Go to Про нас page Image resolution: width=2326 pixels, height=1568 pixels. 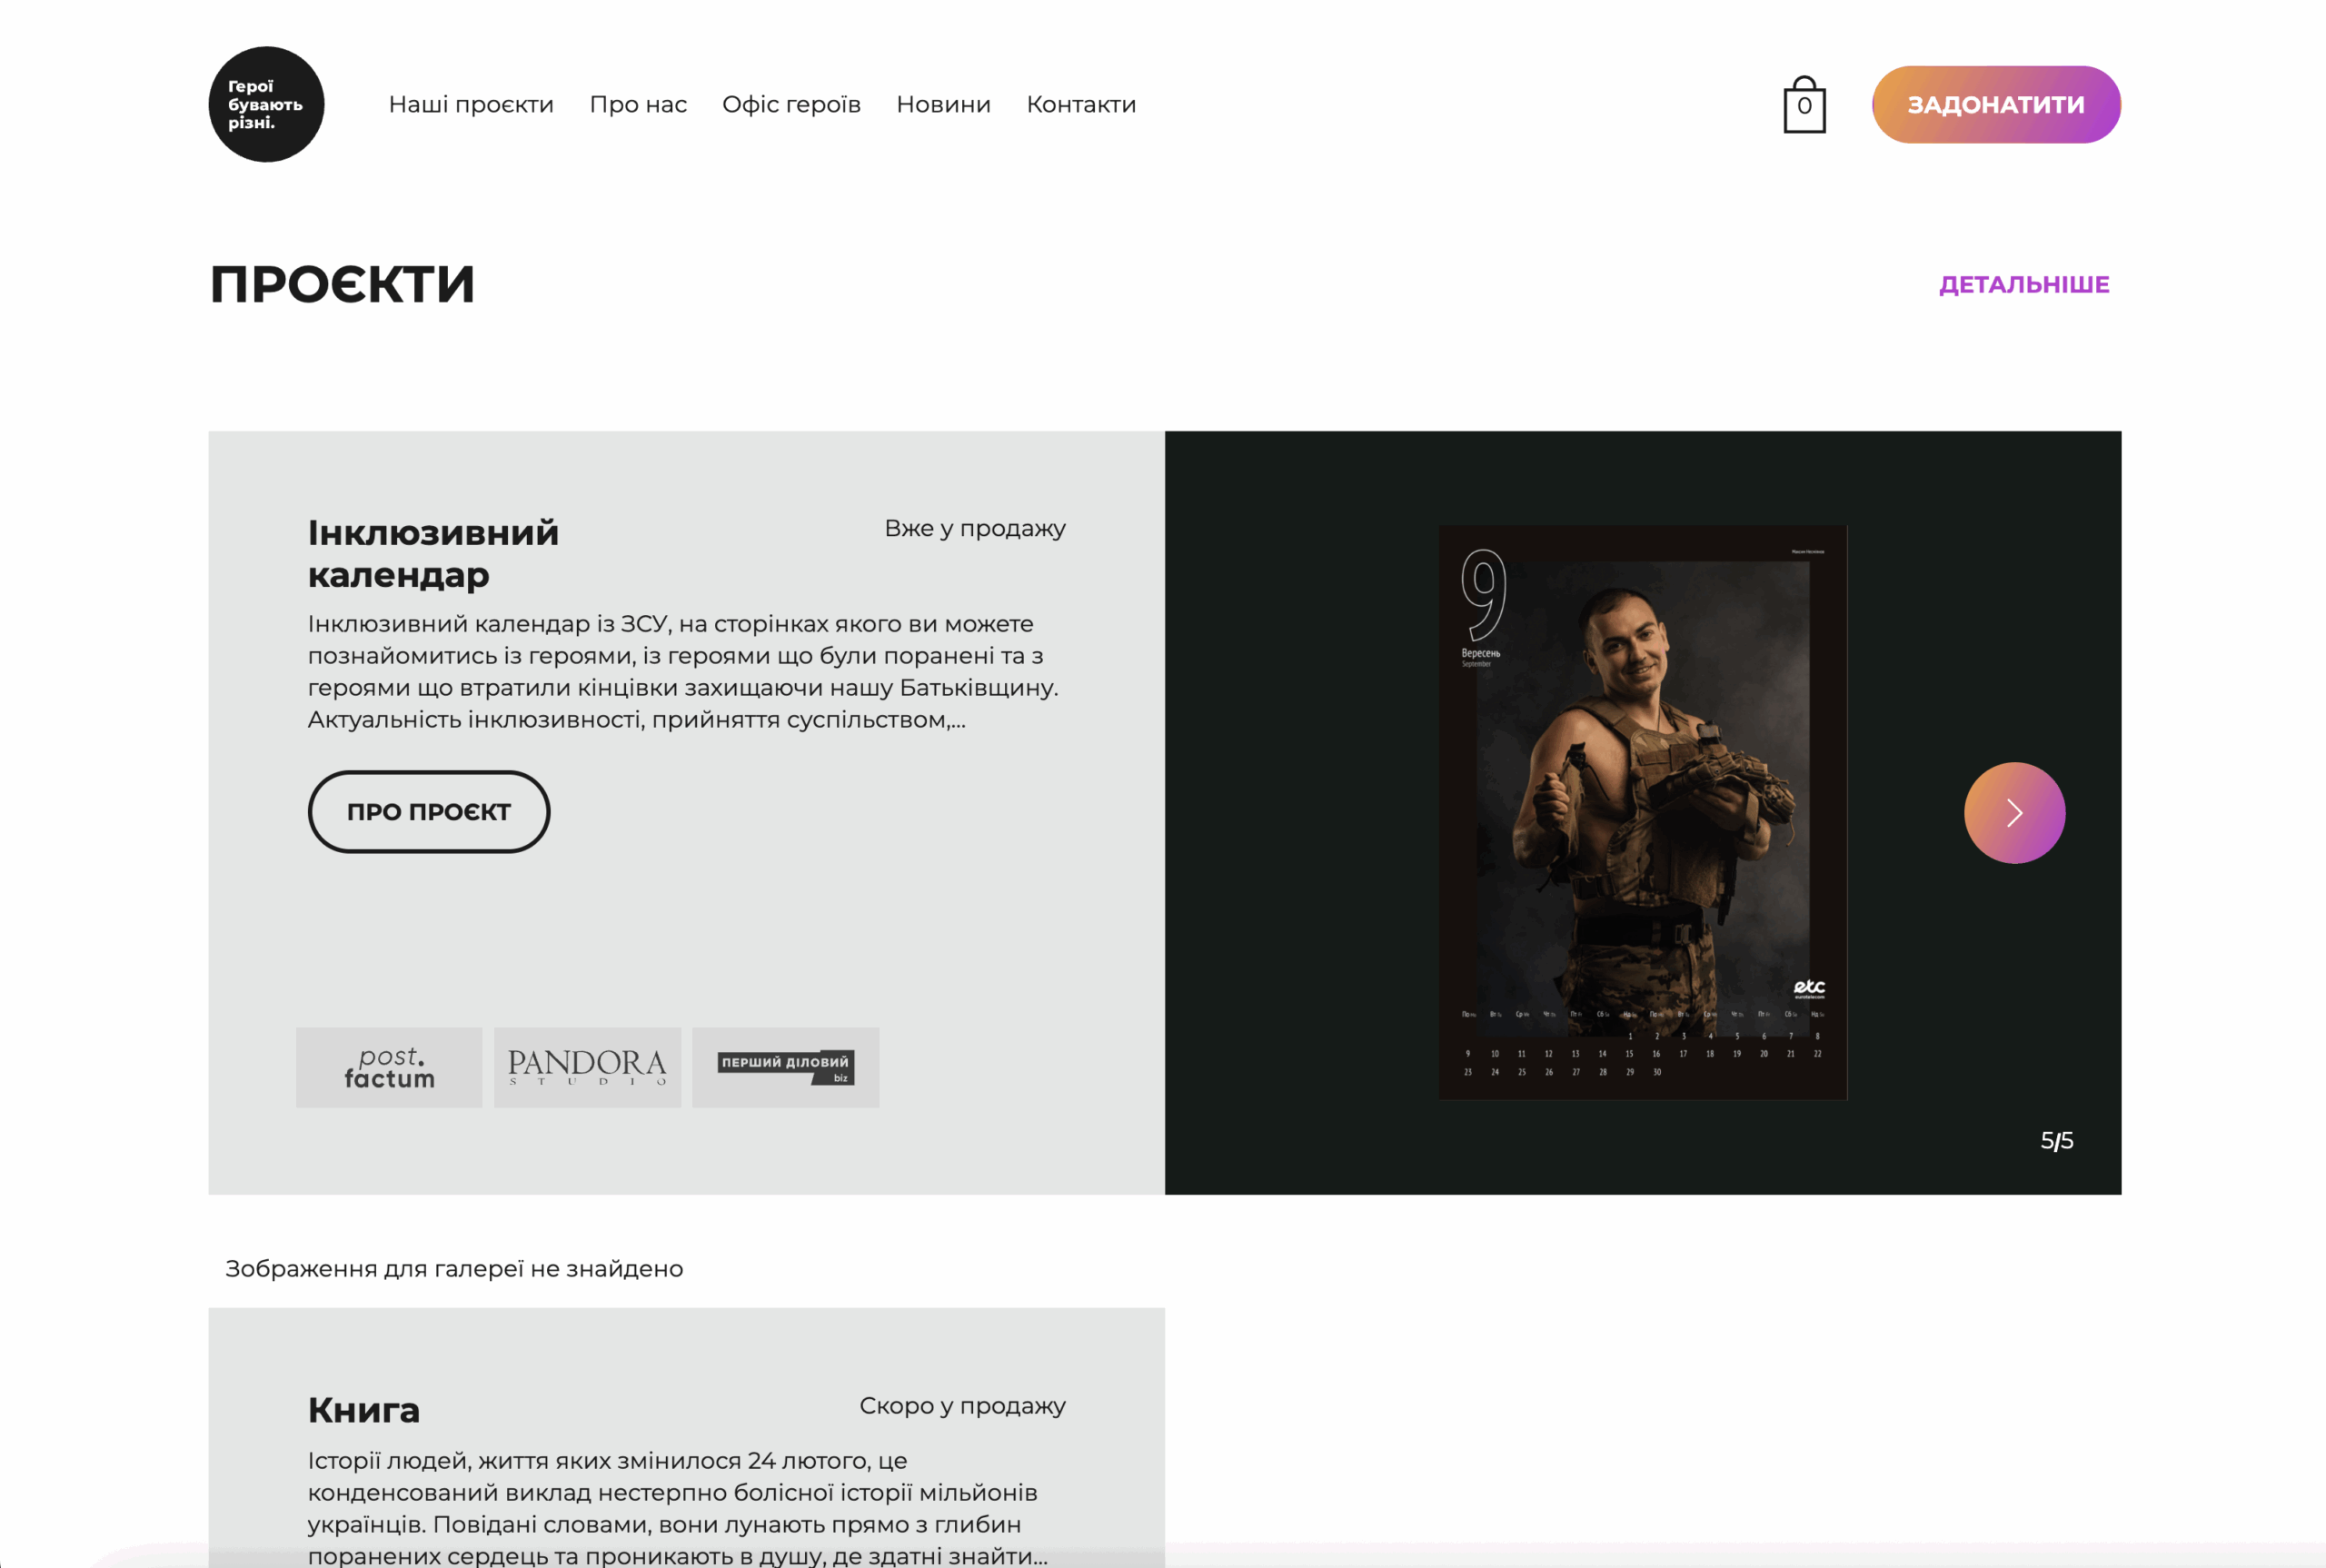point(638,104)
